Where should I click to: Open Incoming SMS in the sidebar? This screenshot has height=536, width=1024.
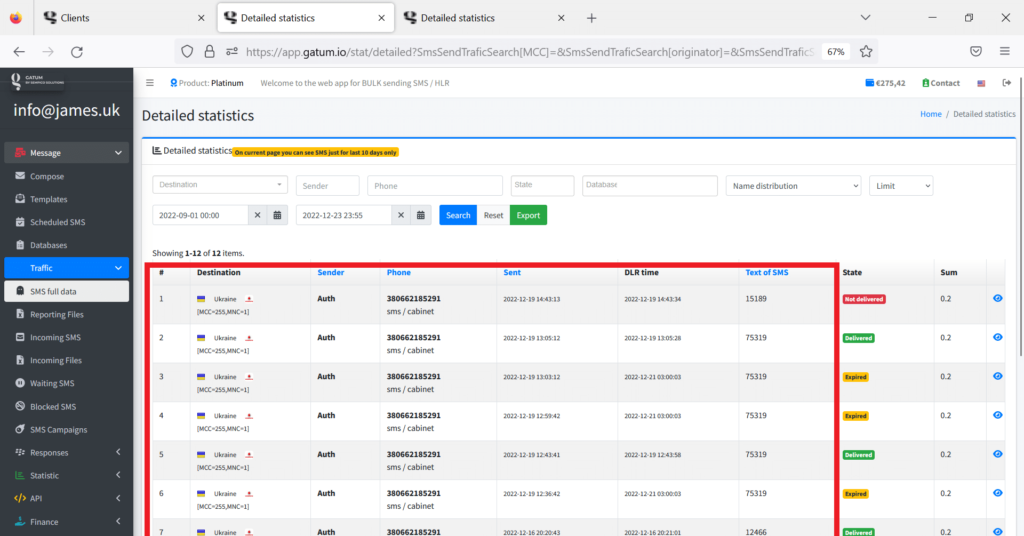(x=56, y=338)
